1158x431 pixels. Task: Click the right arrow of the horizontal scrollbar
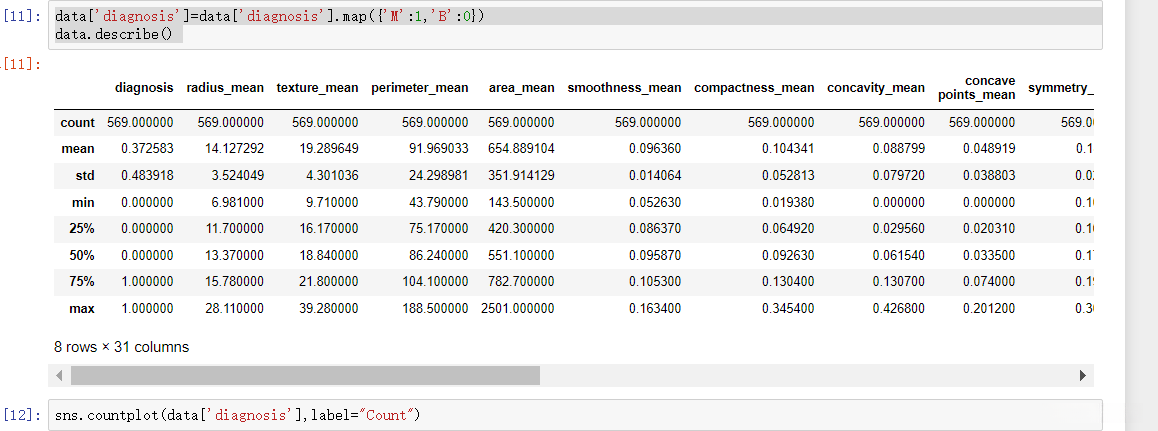[x=1083, y=376]
